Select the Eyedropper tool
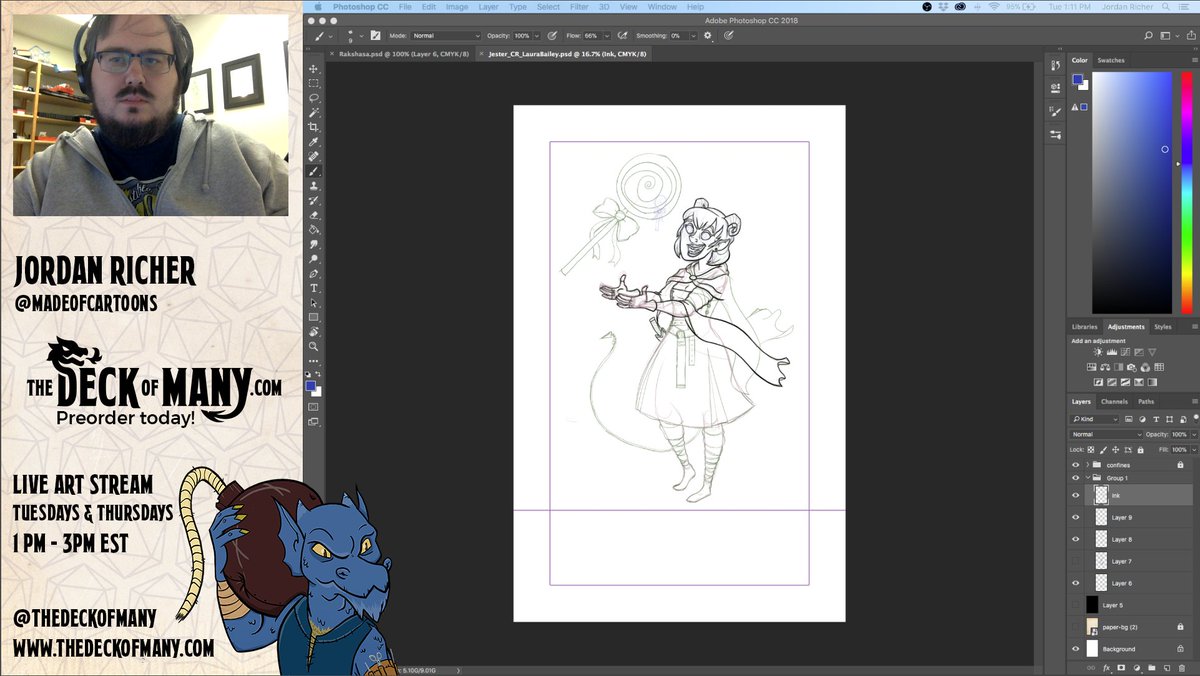 (x=314, y=142)
